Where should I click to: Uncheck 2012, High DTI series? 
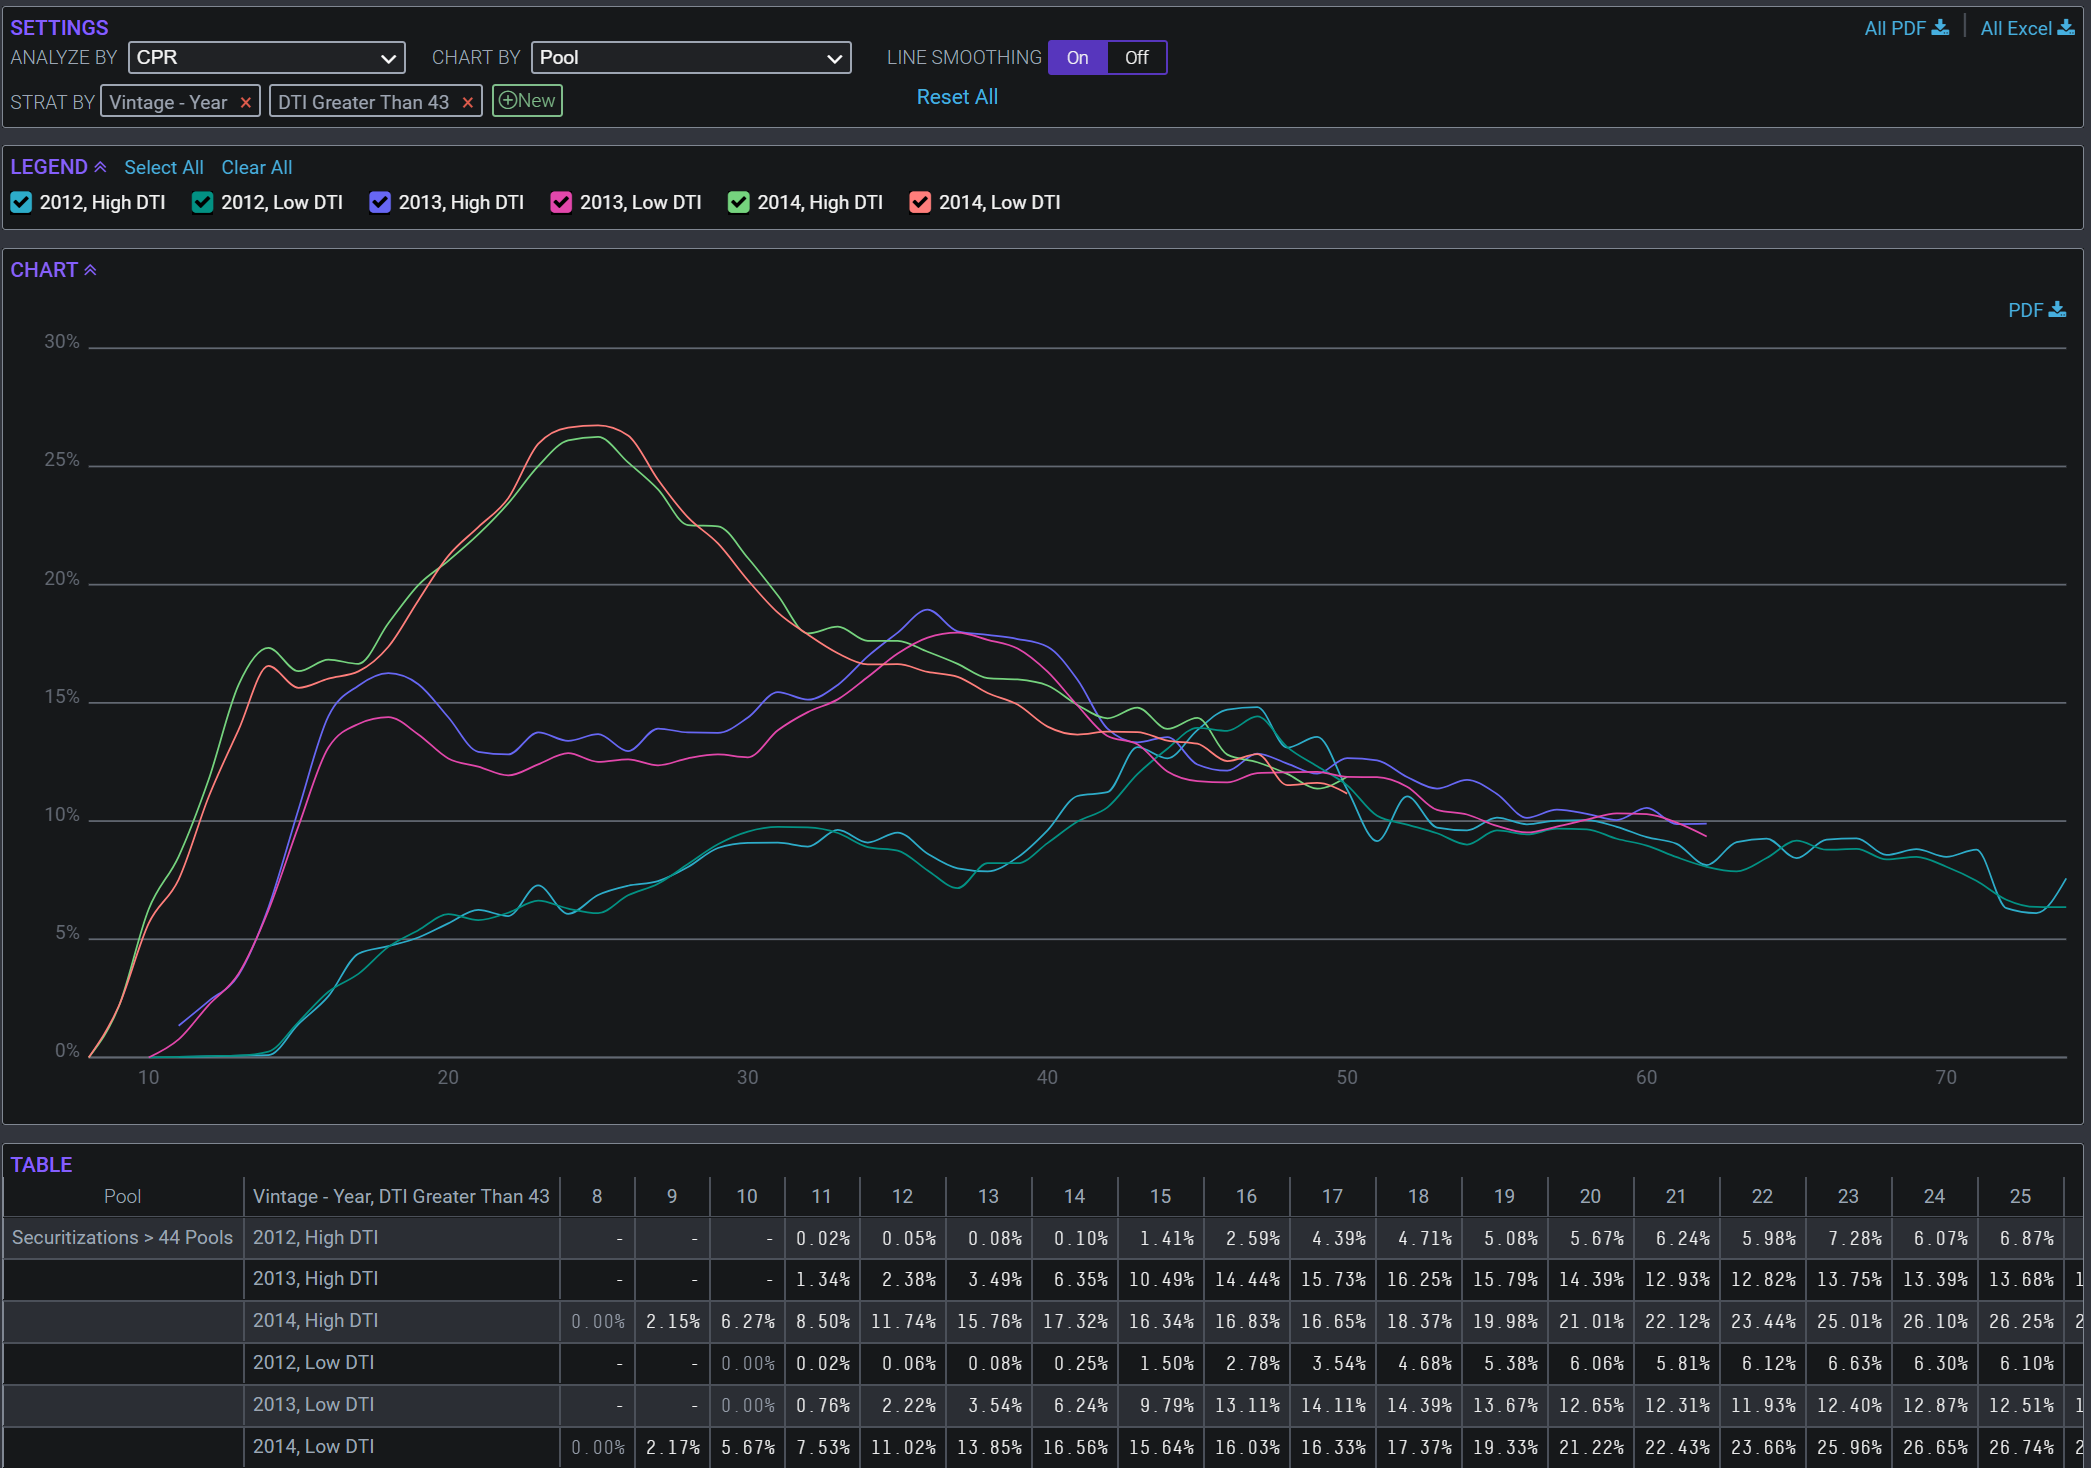pos(21,202)
